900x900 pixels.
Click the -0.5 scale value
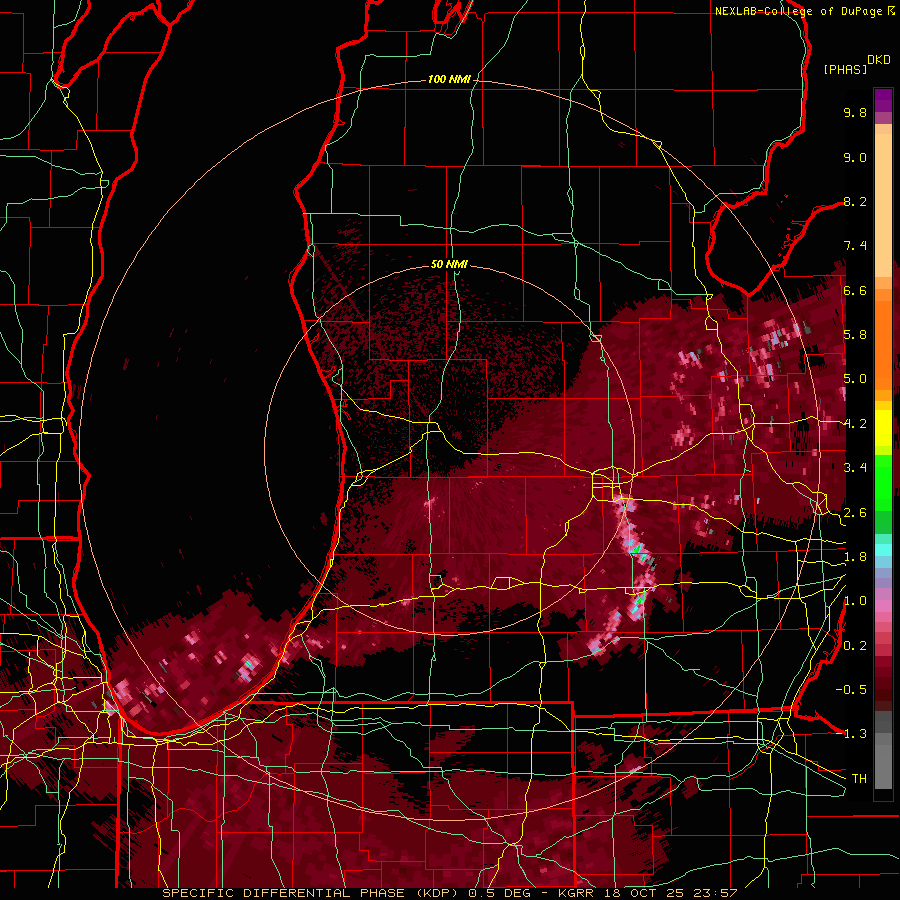(x=851, y=690)
